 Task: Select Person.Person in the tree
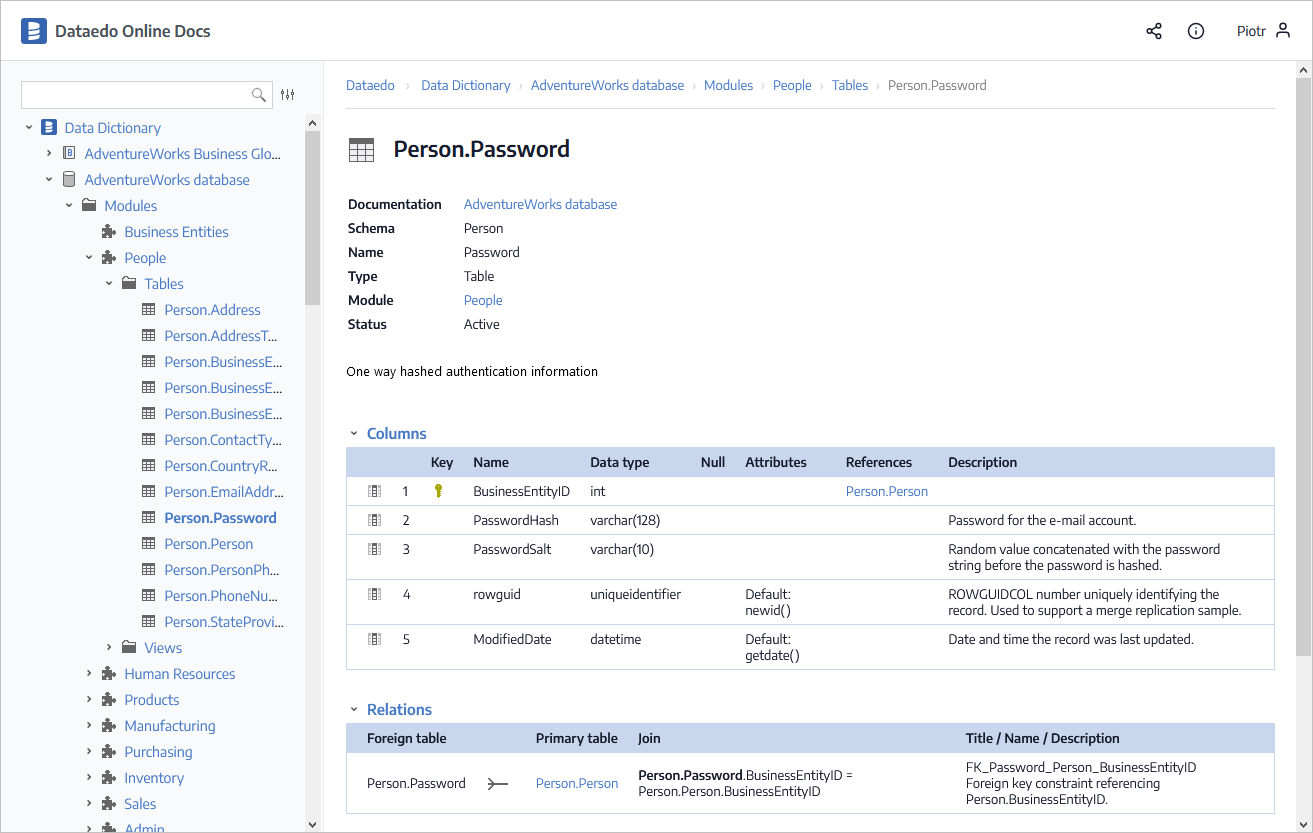click(x=208, y=544)
